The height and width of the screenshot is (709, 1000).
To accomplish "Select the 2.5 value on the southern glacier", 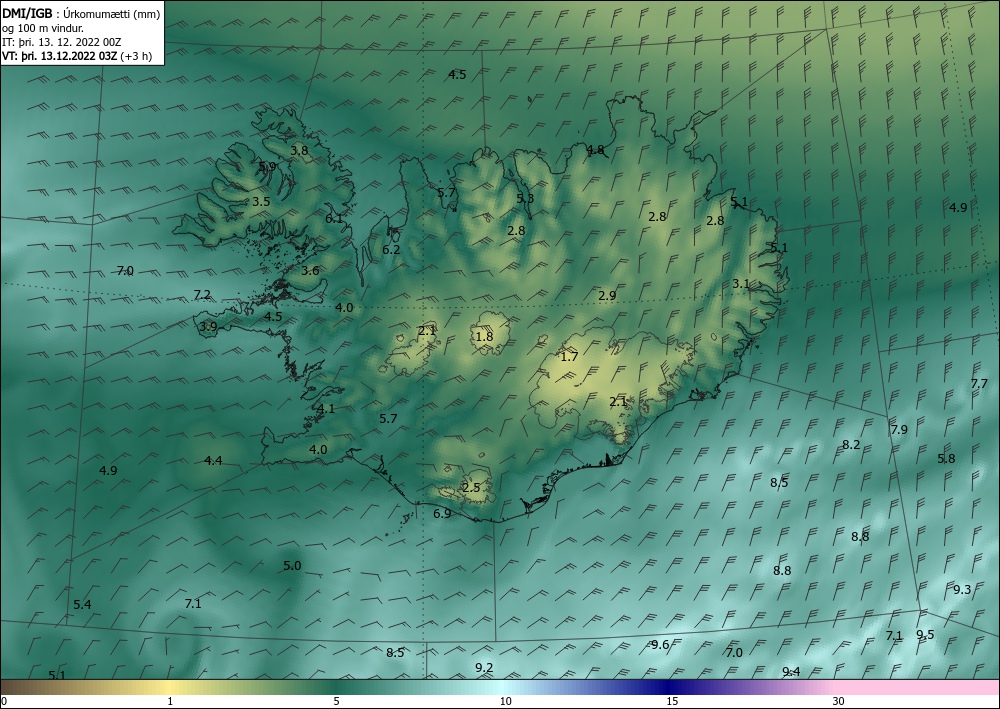I will pos(471,488).
